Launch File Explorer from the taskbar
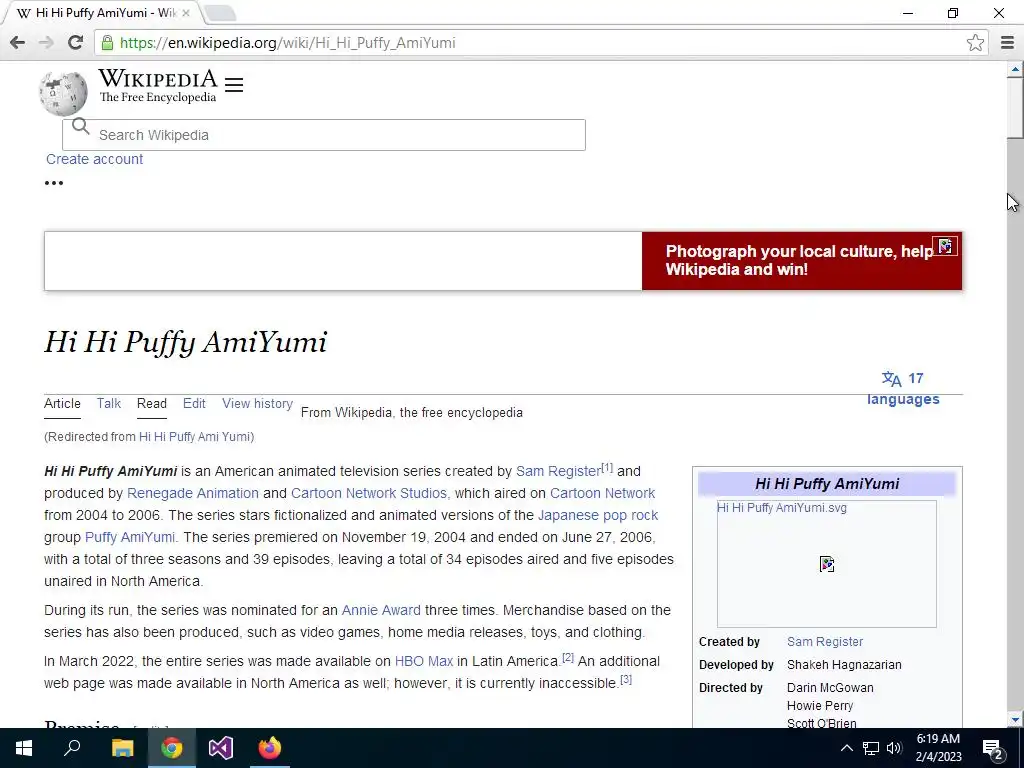The width and height of the screenshot is (1024, 768). pyautogui.click(x=122, y=748)
